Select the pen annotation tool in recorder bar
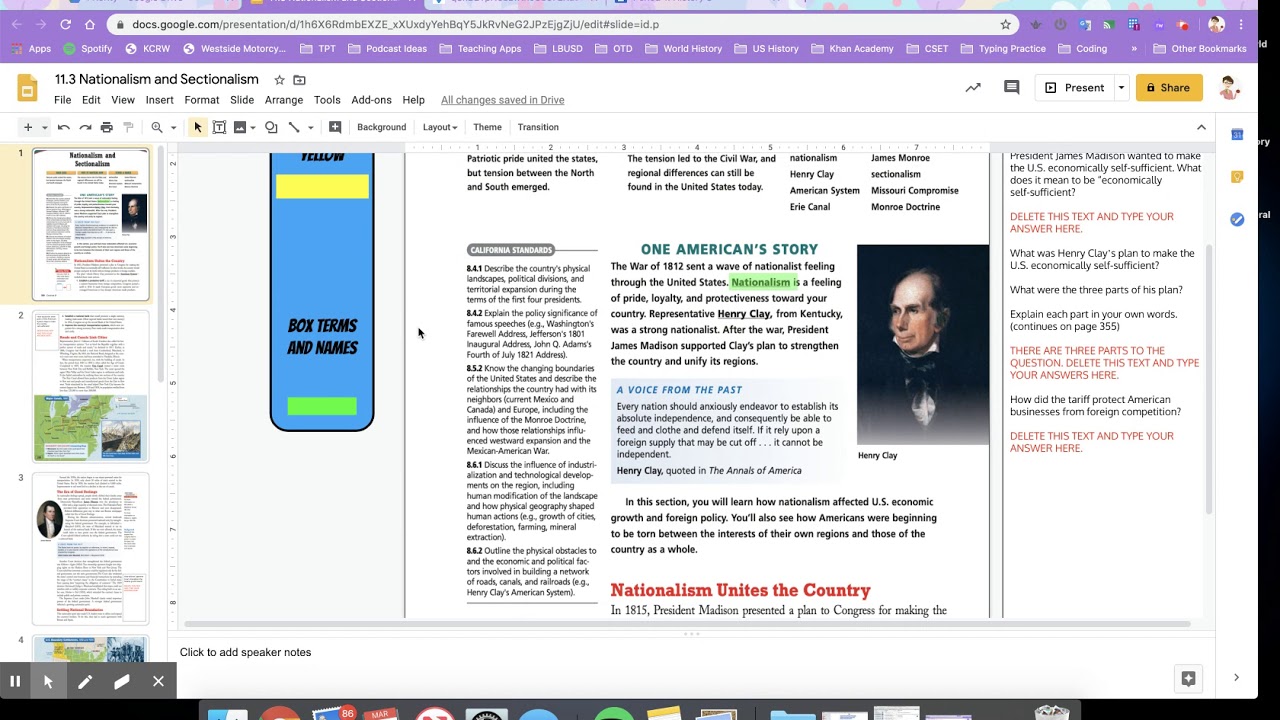1280x720 pixels. (85, 681)
